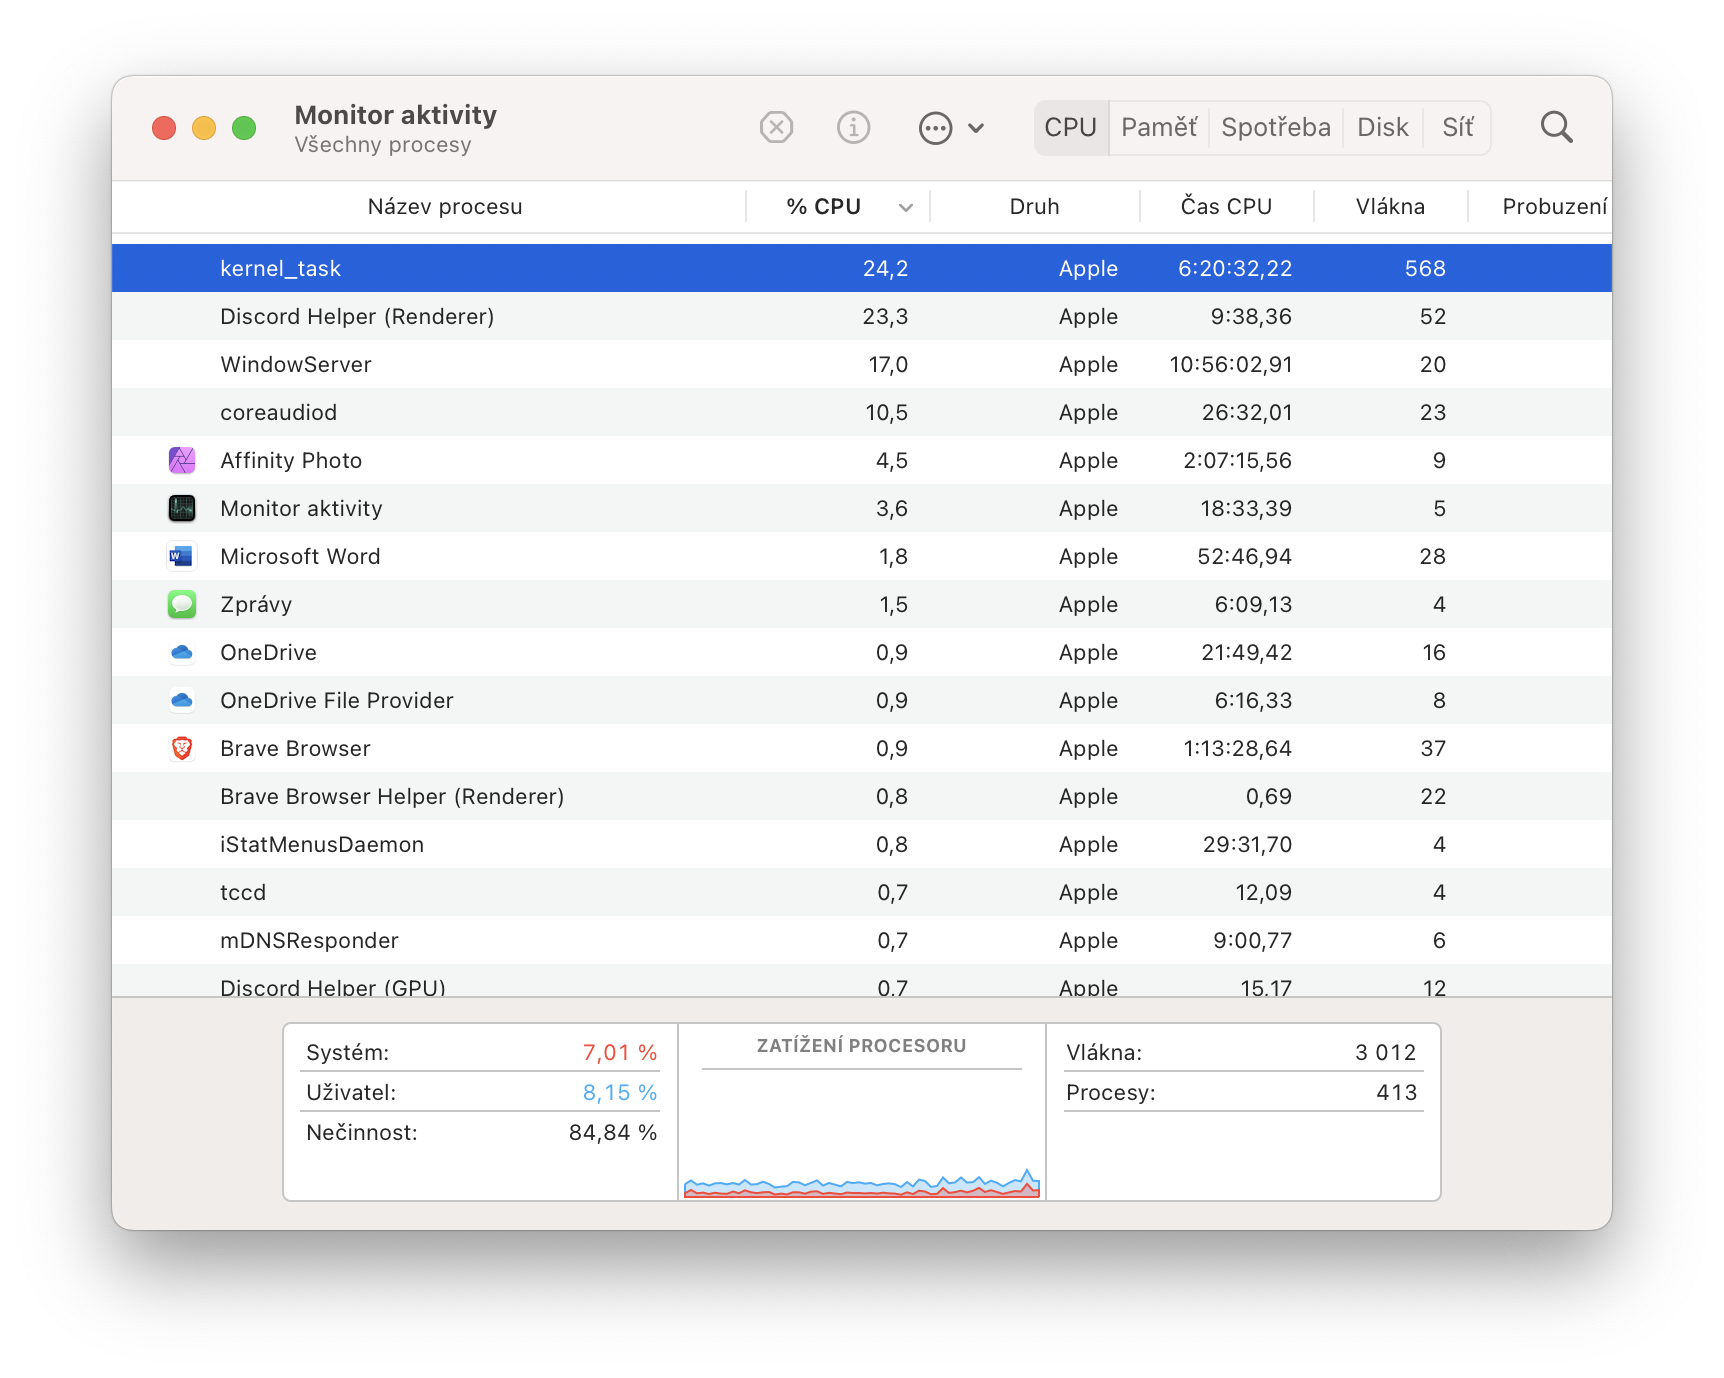Open the Disk tab
Screen dimensions: 1724x1378
(x=1382, y=128)
